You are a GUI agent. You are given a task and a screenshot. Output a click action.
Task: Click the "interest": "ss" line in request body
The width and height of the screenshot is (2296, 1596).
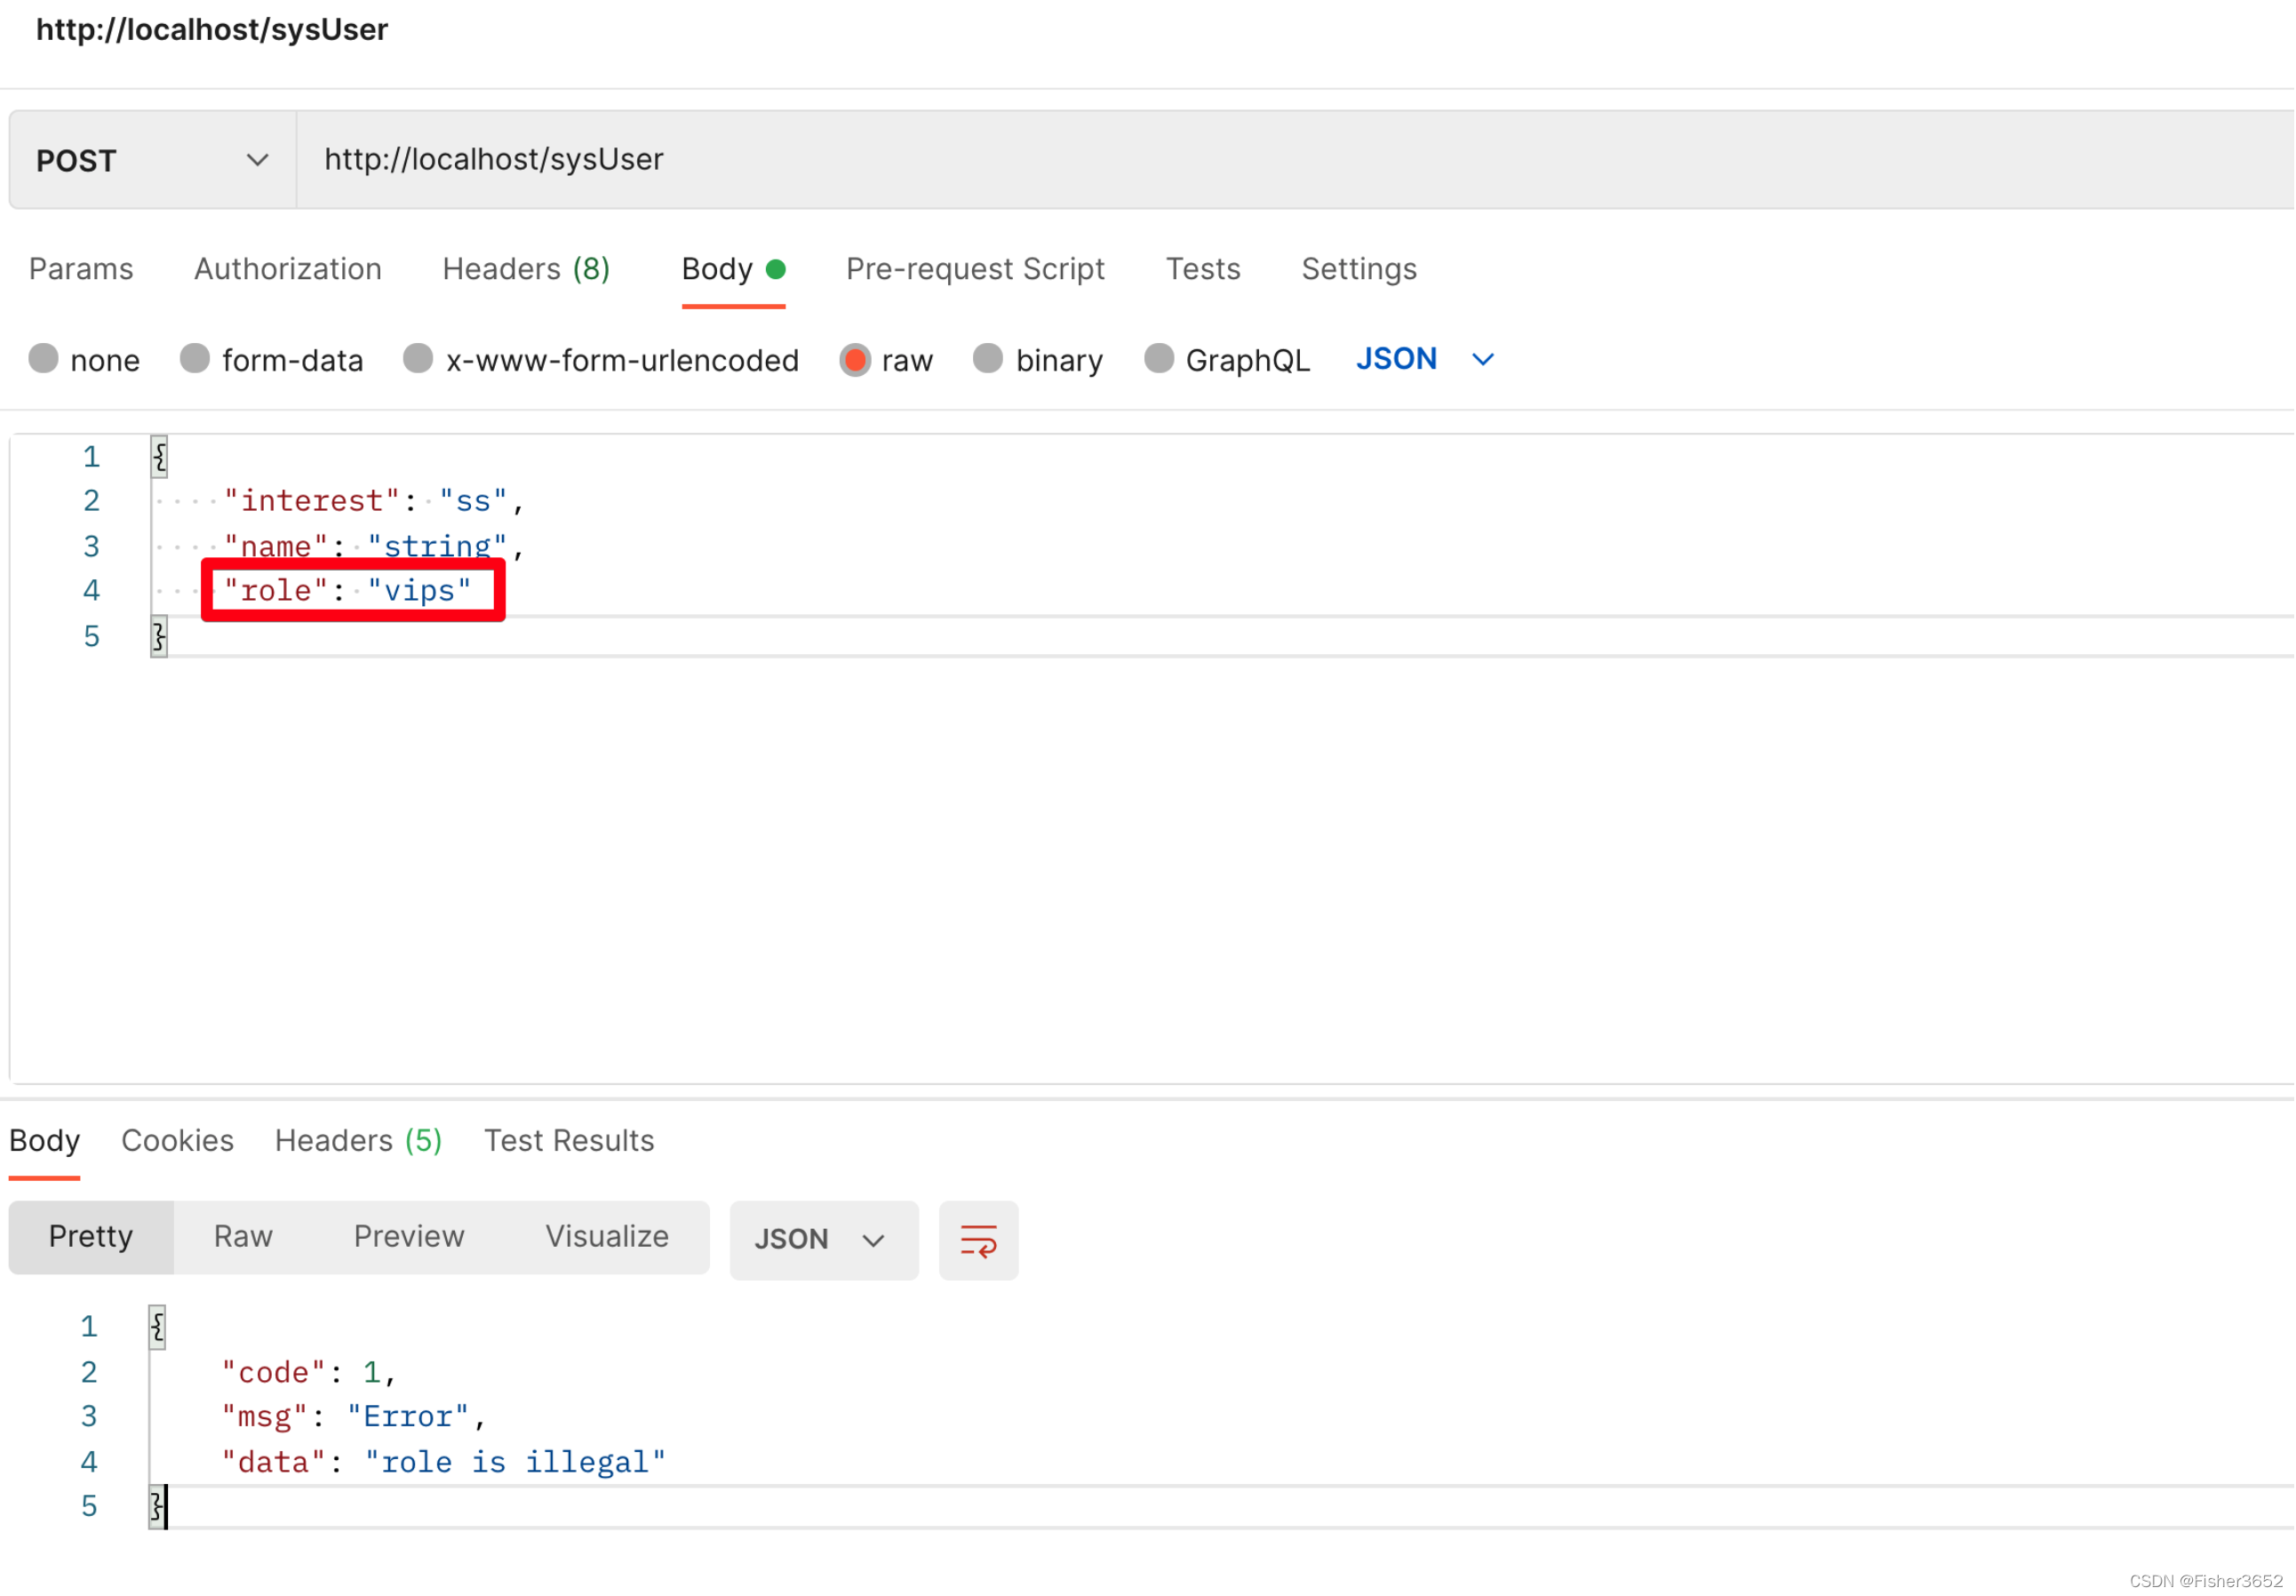point(373,500)
